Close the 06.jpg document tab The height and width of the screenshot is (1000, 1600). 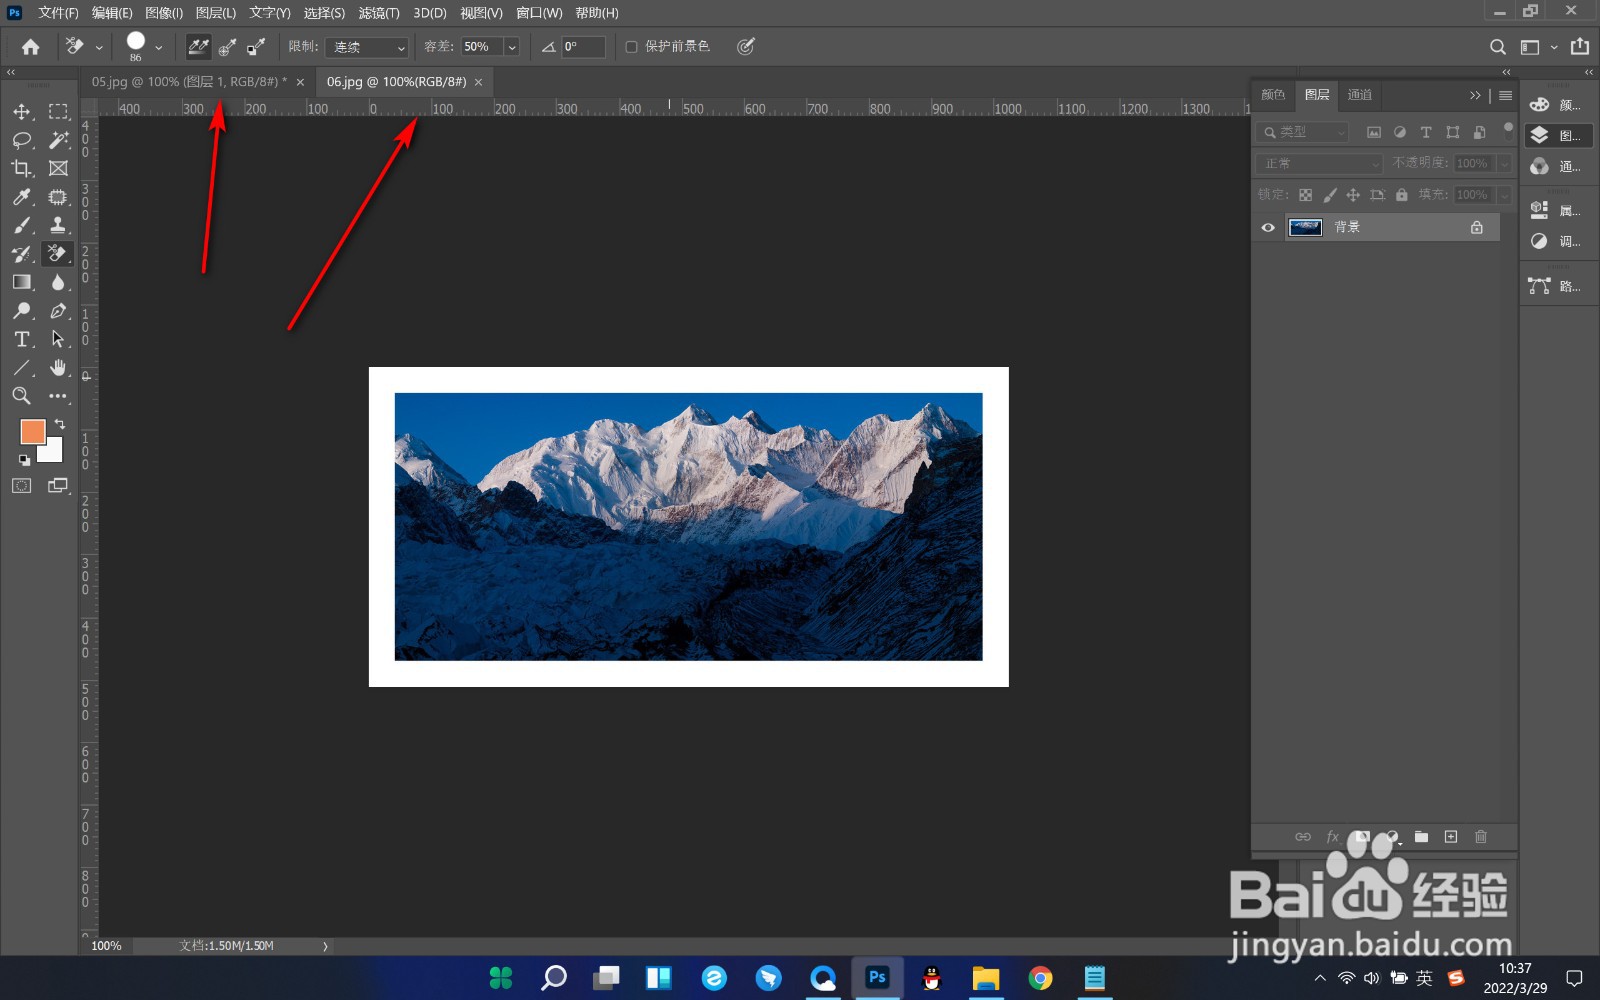(x=478, y=82)
